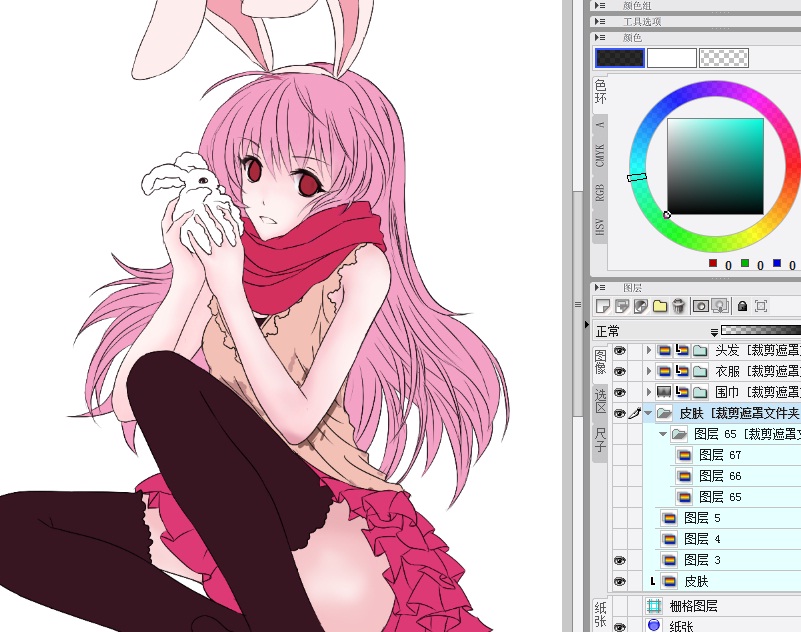Click inside the saturation-brightness color square
The image size is (801, 632).
tap(715, 167)
